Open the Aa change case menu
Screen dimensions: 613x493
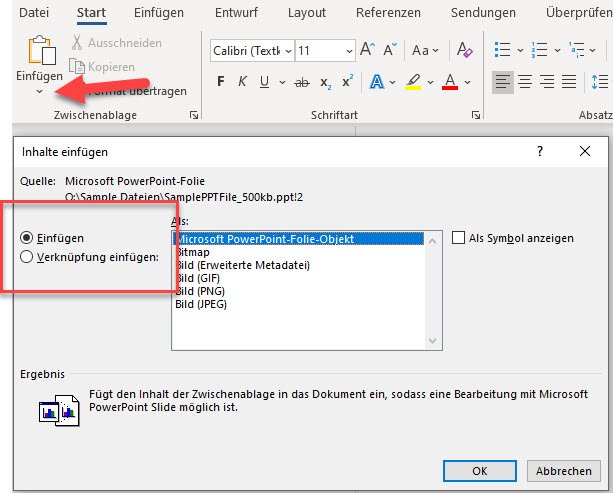425,50
